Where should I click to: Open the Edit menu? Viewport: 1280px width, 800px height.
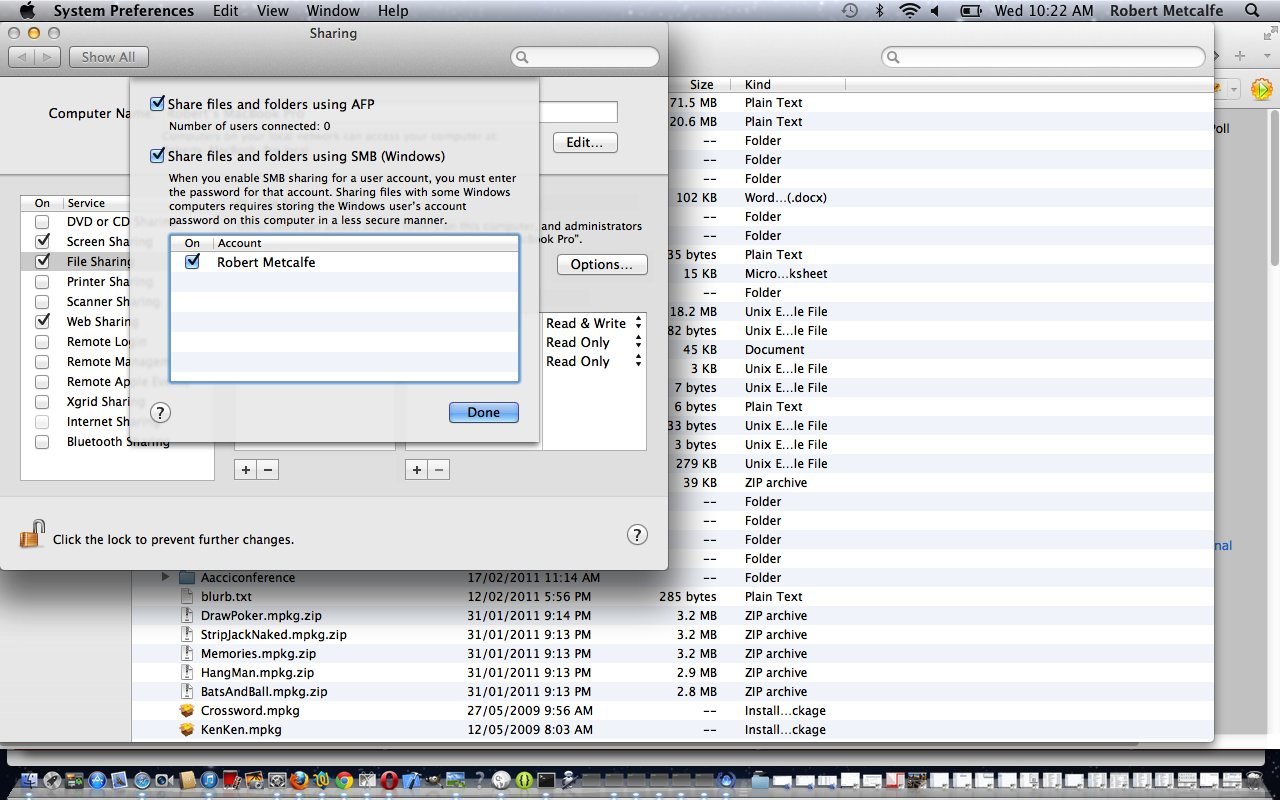click(x=226, y=11)
